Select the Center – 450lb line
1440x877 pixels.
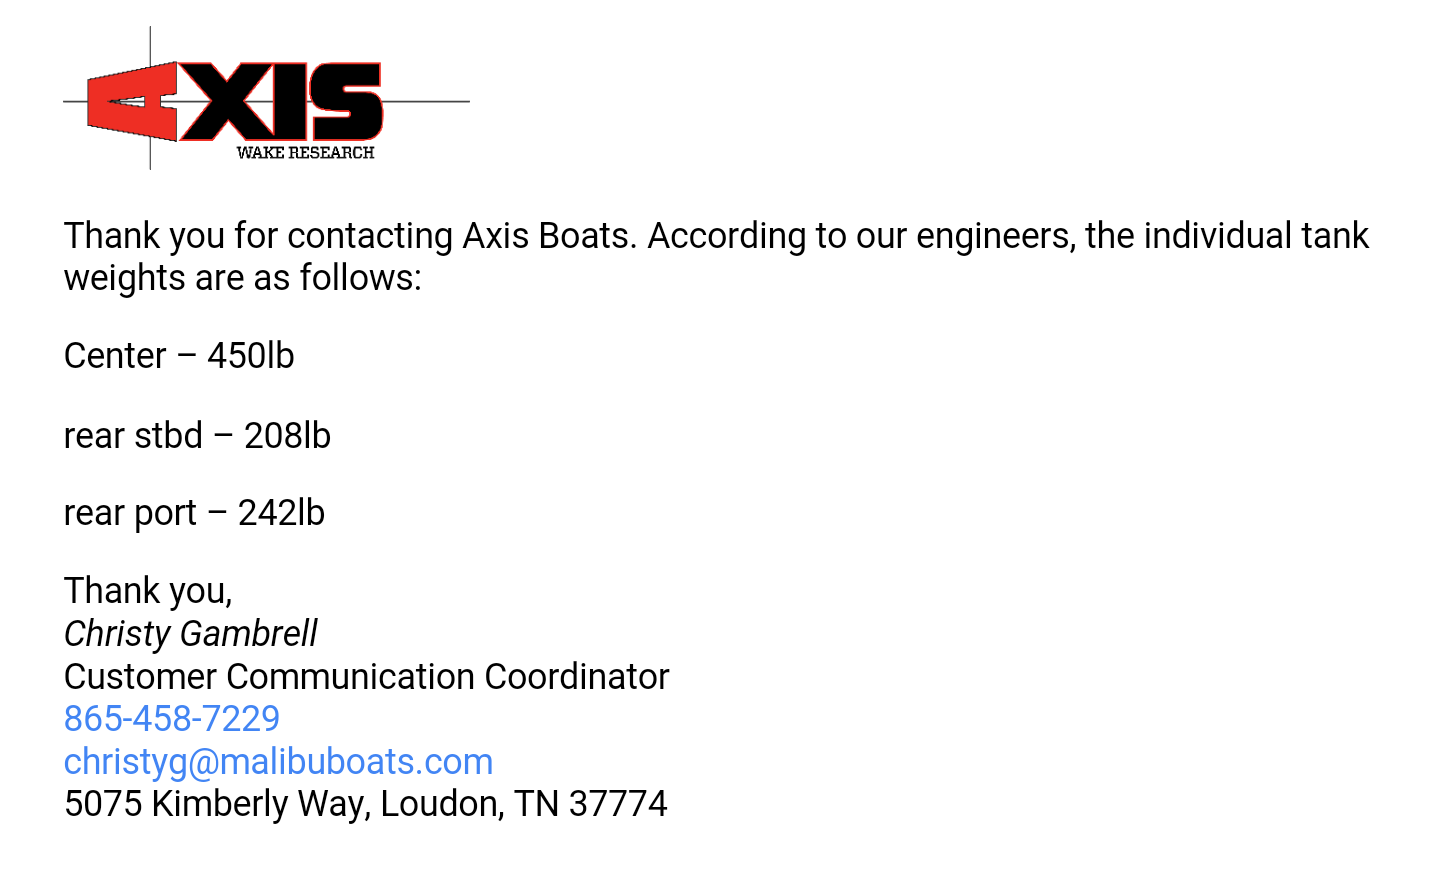(179, 356)
